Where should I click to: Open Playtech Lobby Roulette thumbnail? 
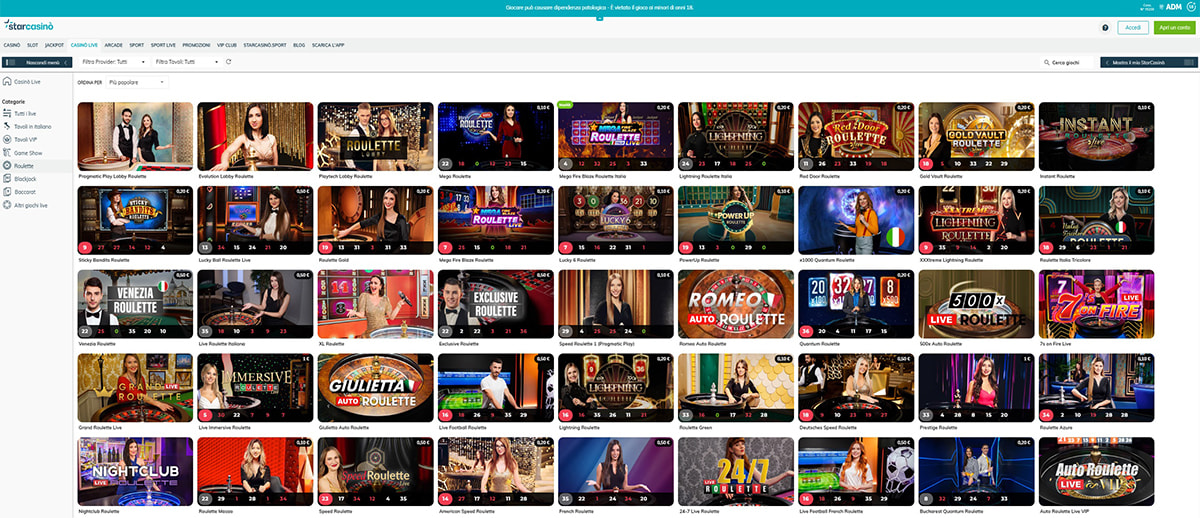coord(376,136)
